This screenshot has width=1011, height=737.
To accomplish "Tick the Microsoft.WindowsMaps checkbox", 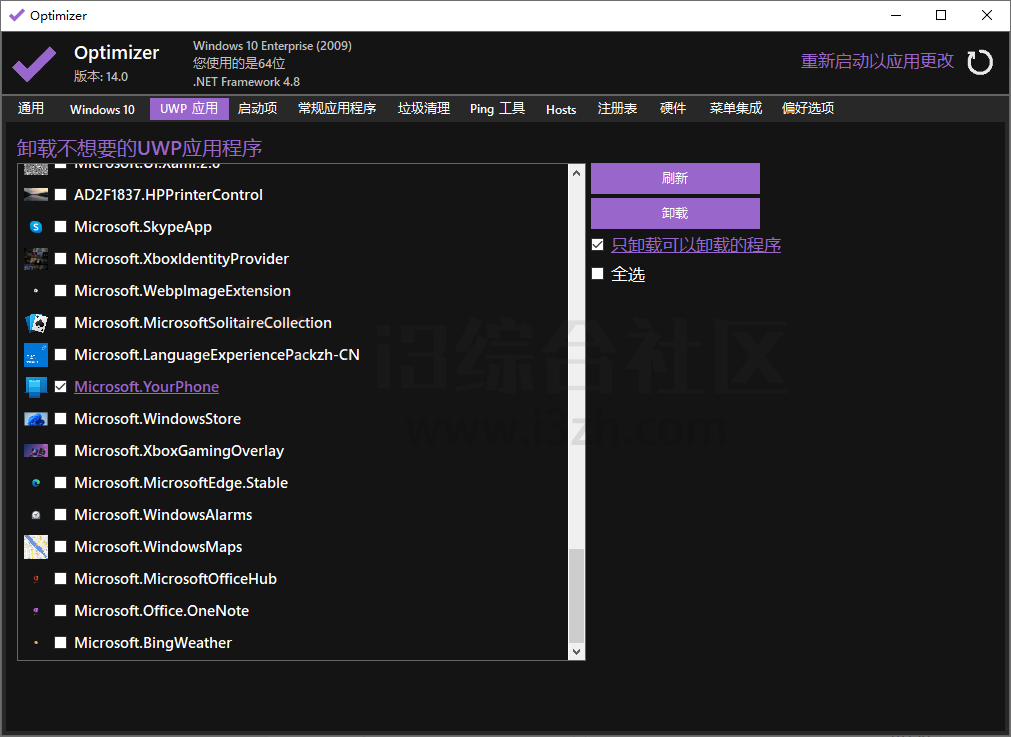I will tap(61, 547).
